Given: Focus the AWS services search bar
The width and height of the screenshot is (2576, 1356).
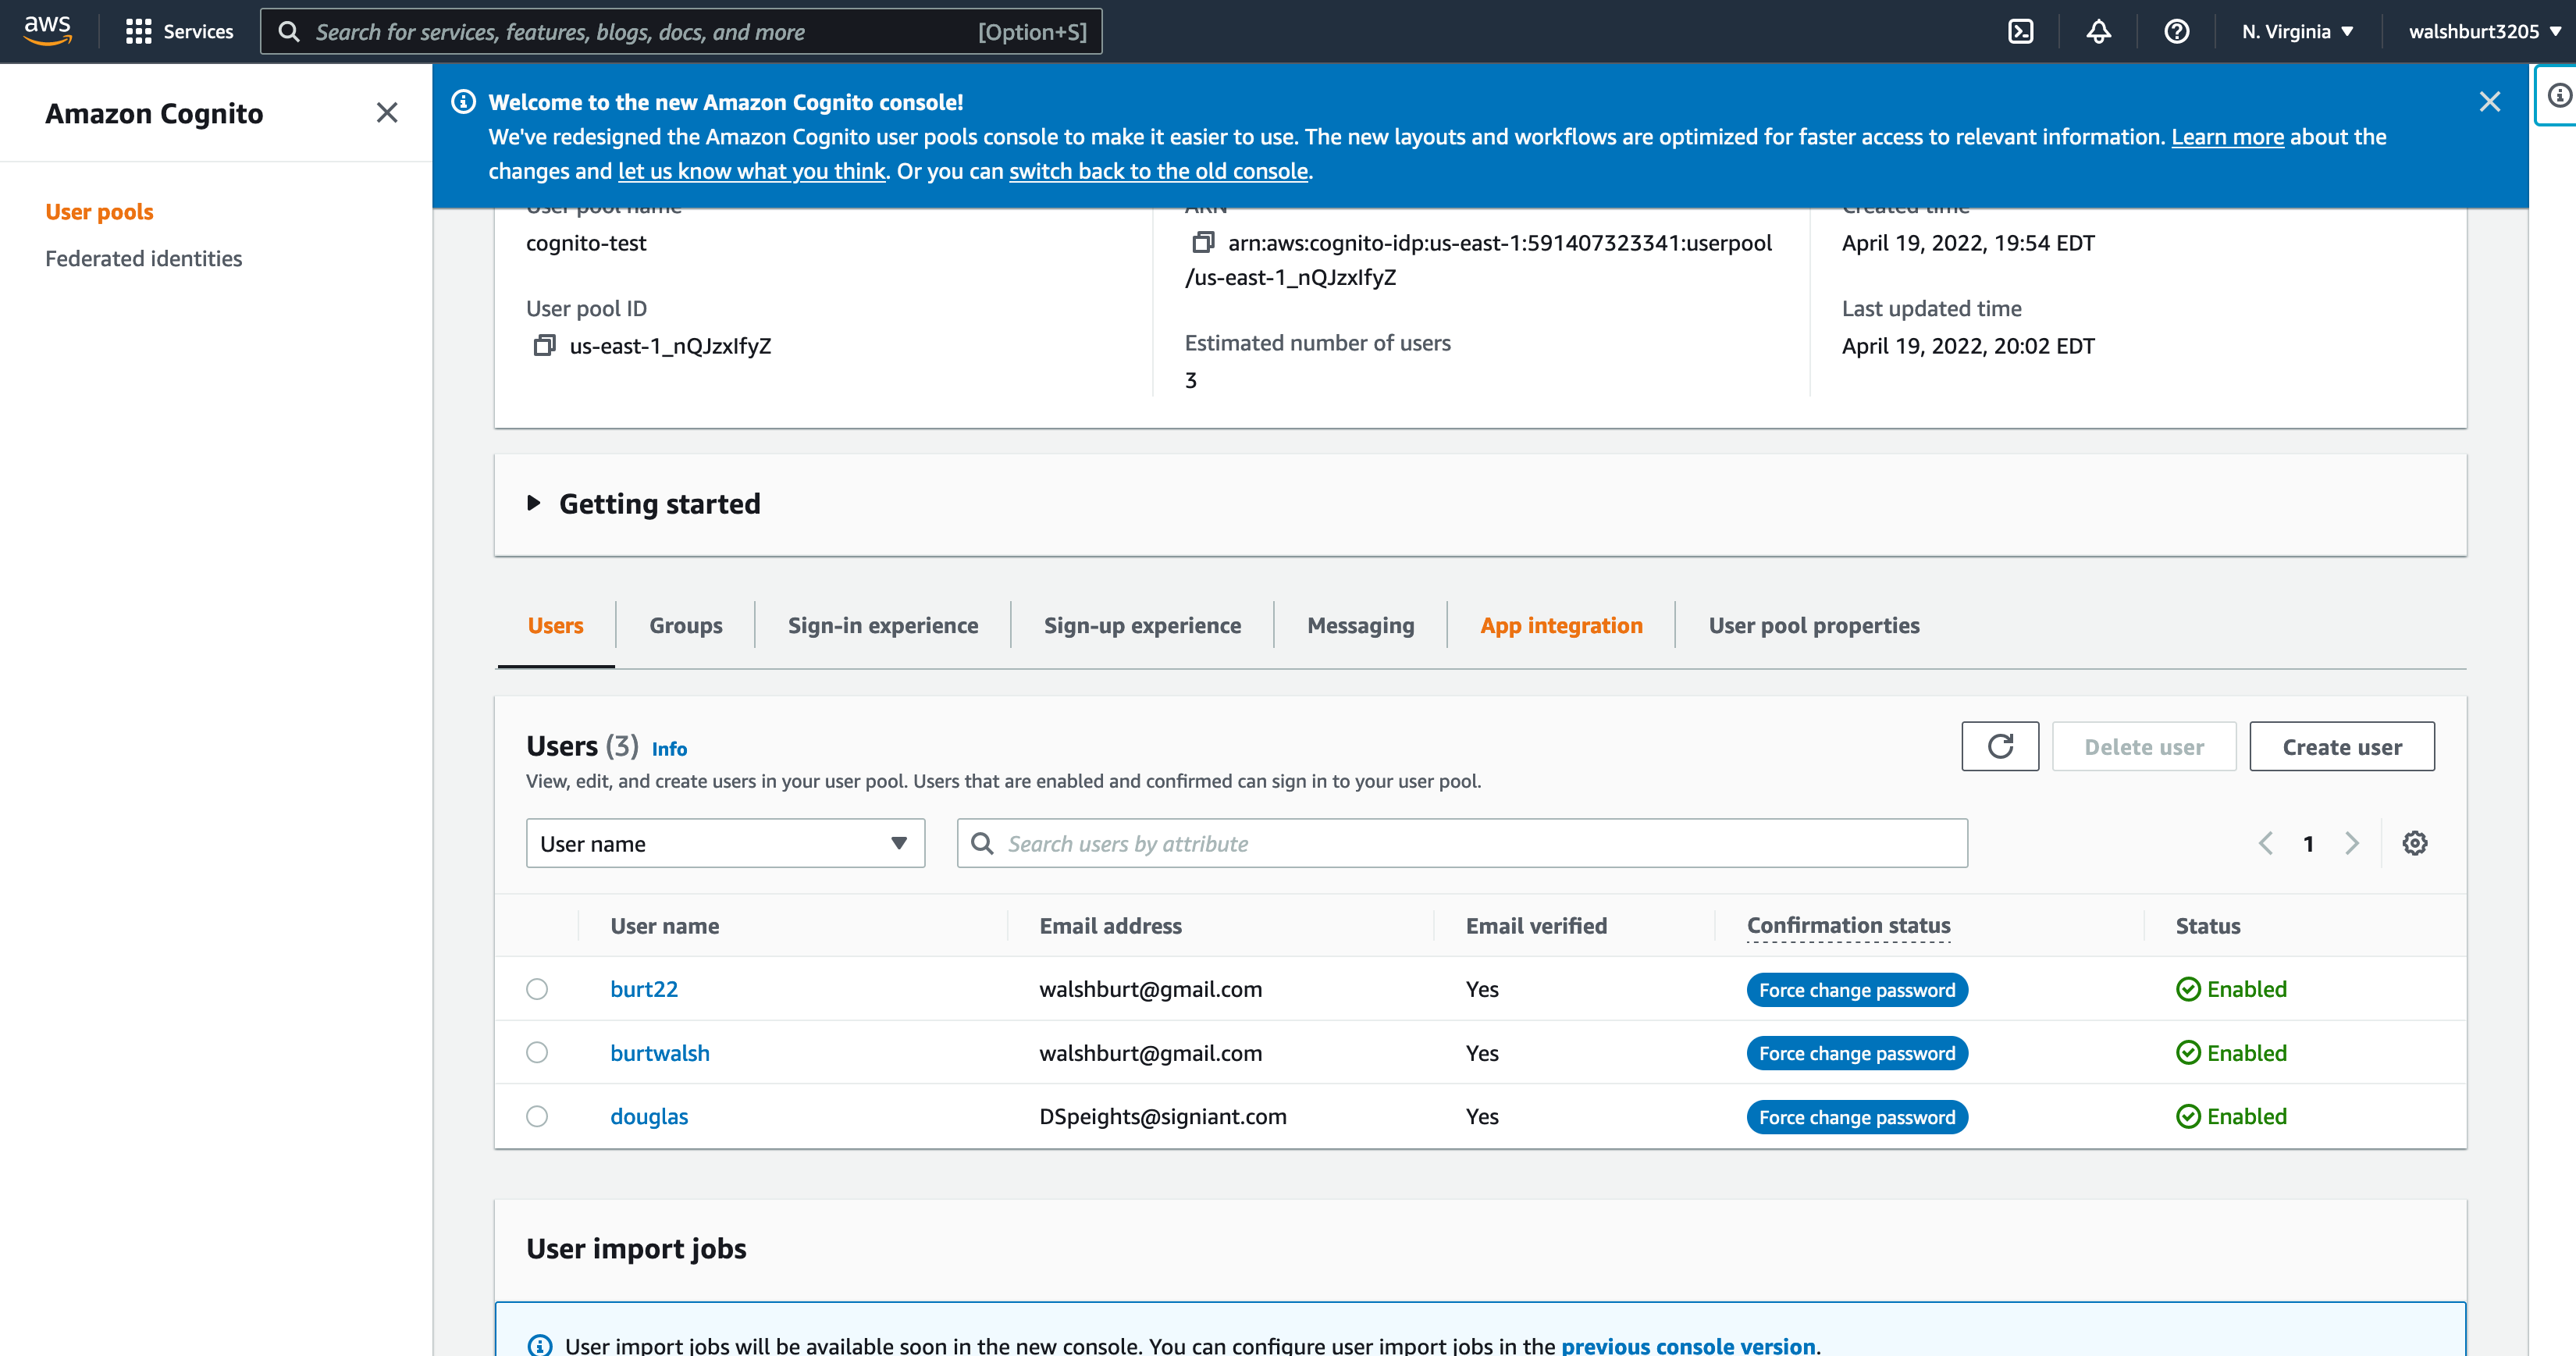Looking at the screenshot, I should 681,31.
